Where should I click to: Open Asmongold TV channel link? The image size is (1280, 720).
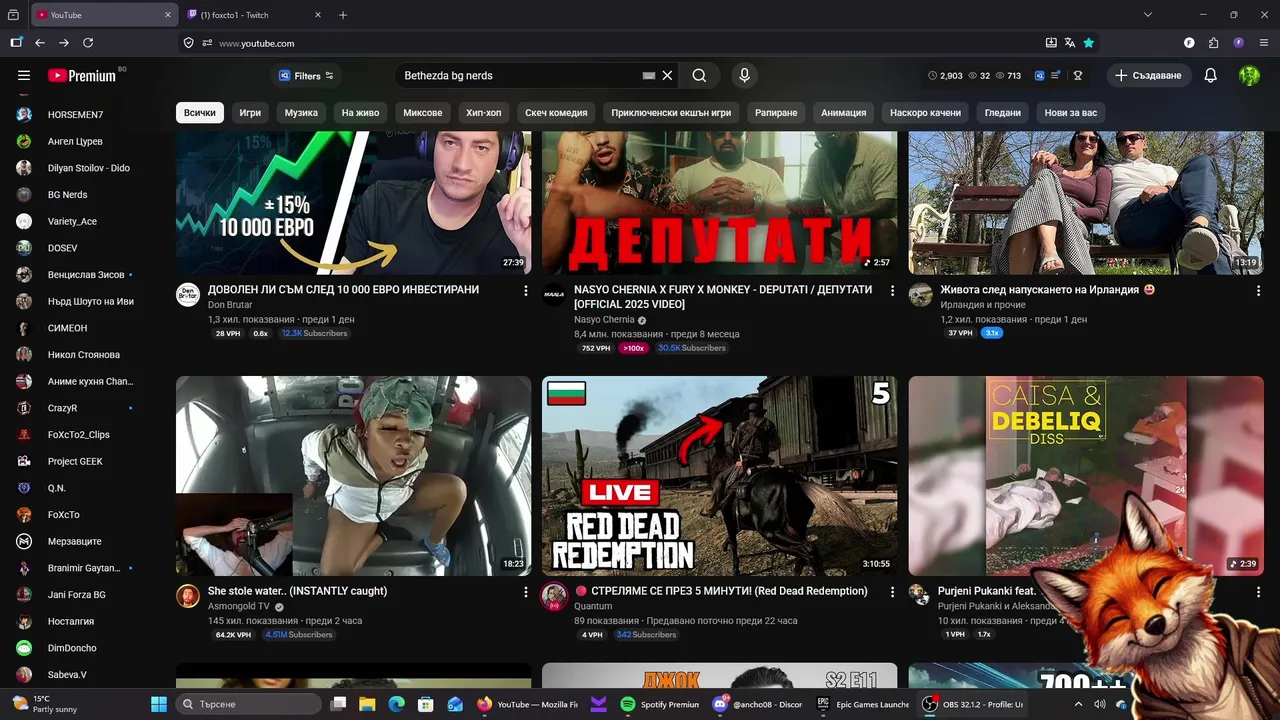239,606
